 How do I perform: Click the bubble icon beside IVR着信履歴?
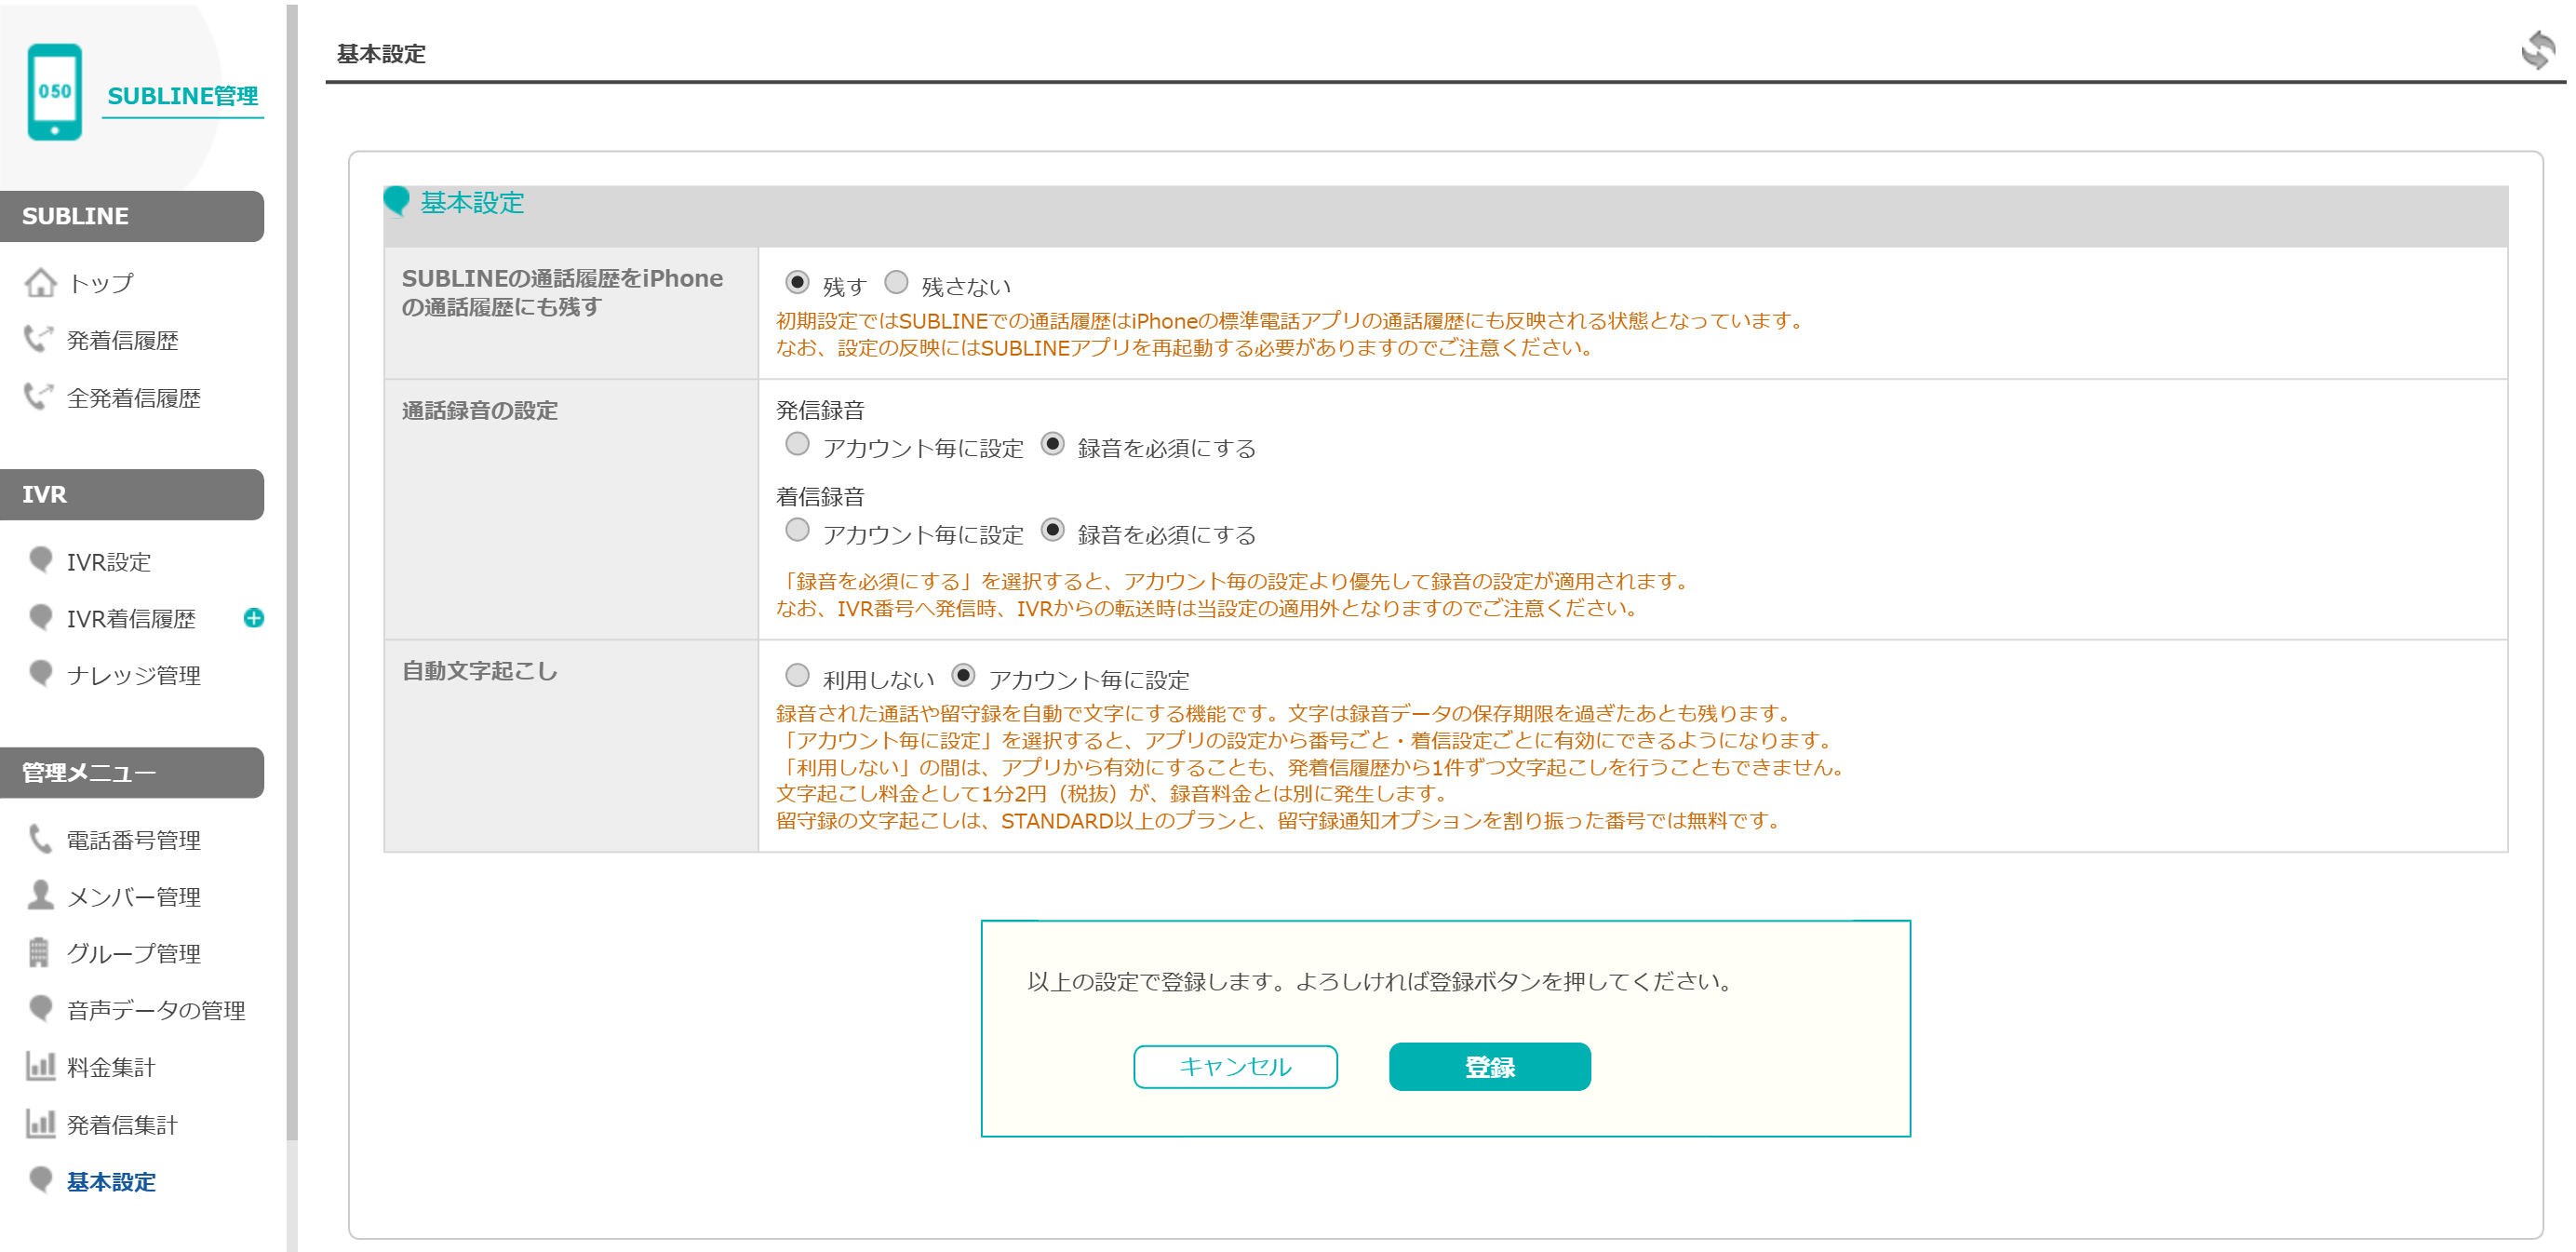pos(41,617)
